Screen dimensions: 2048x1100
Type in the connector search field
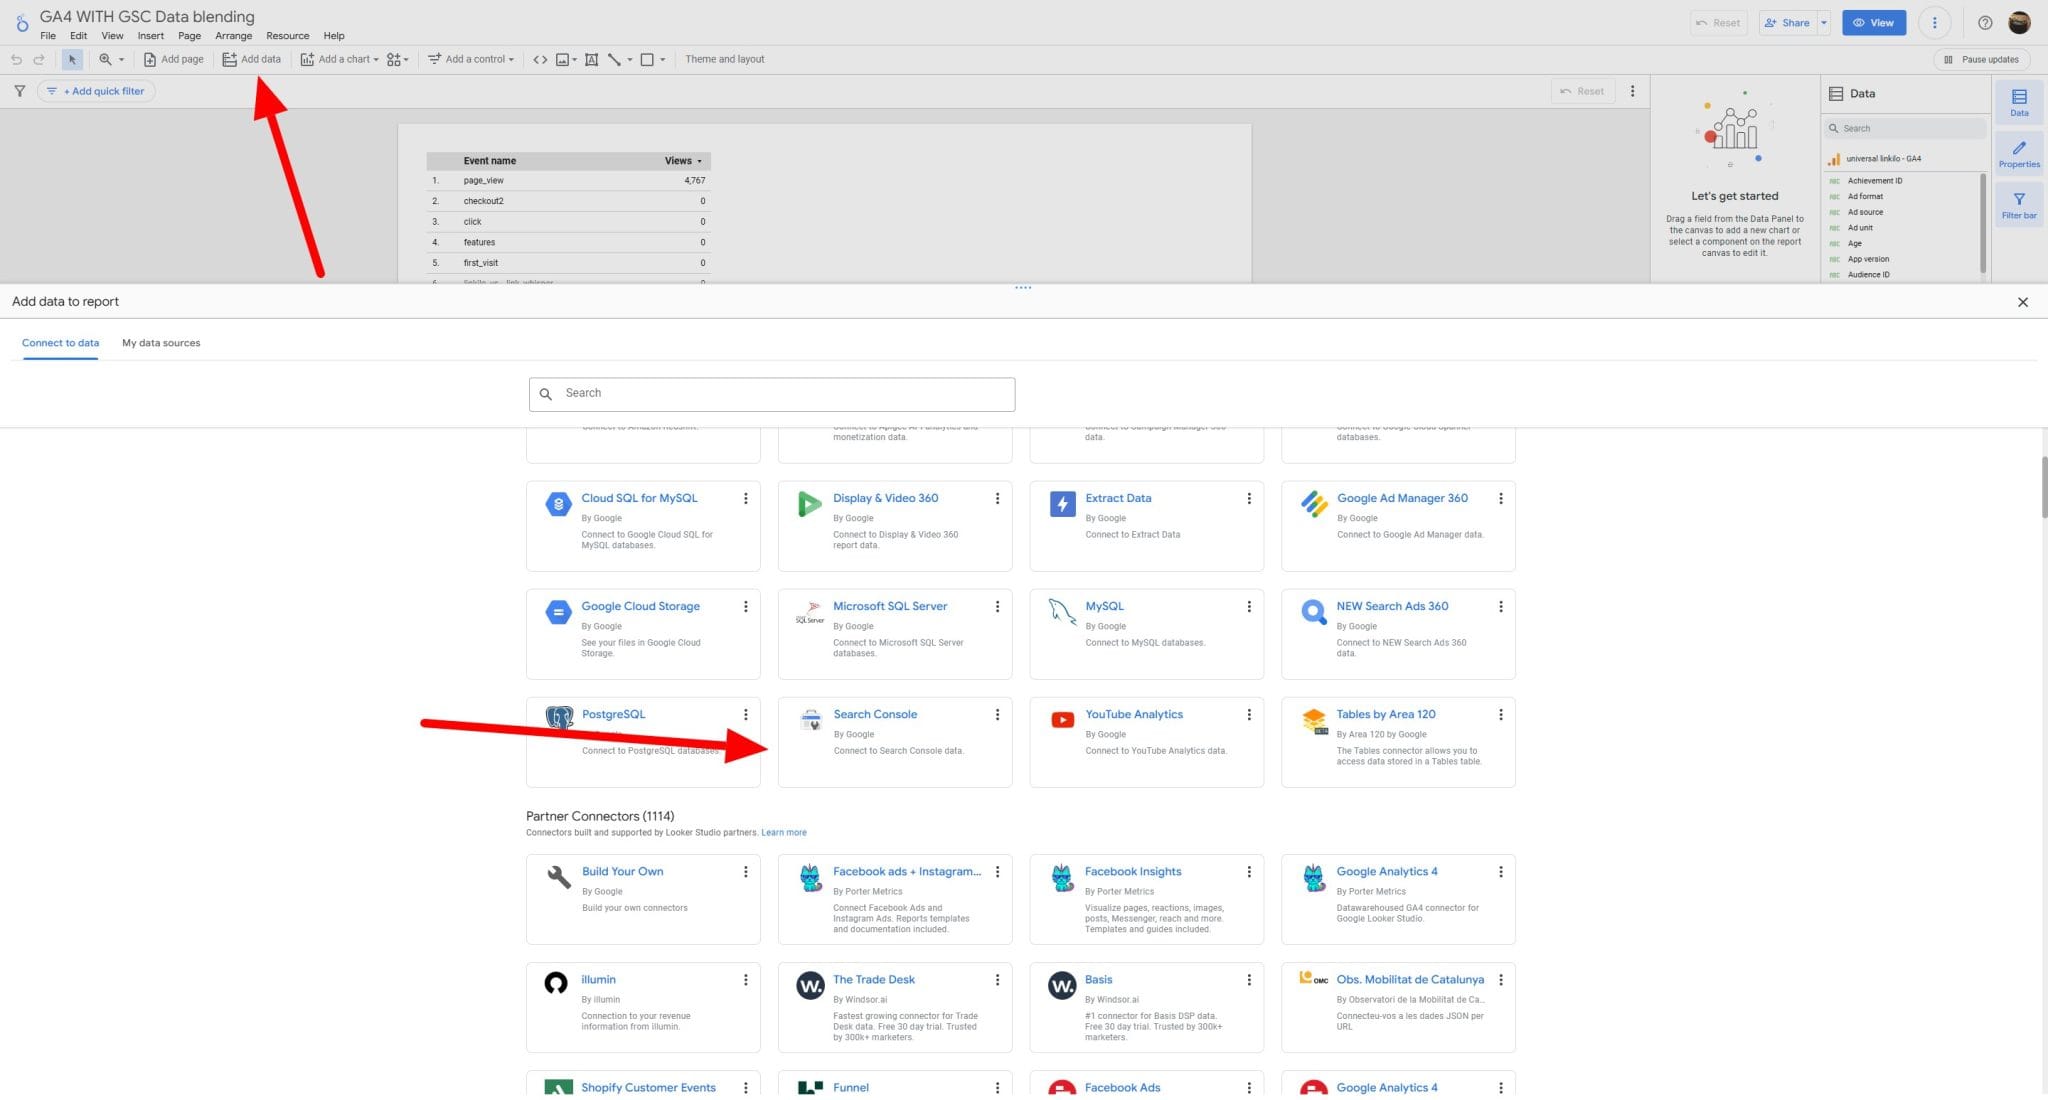click(x=770, y=393)
